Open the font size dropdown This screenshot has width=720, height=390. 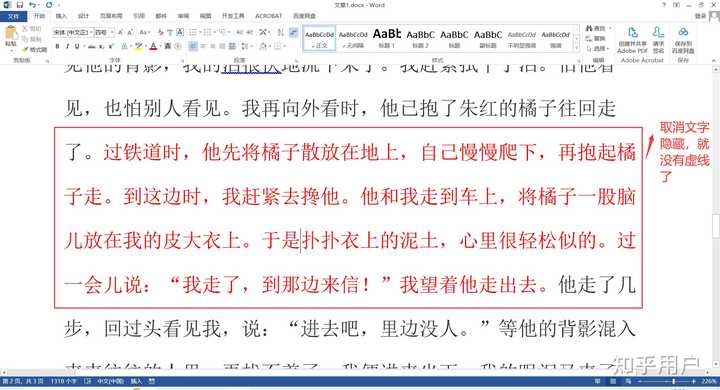tap(112, 32)
